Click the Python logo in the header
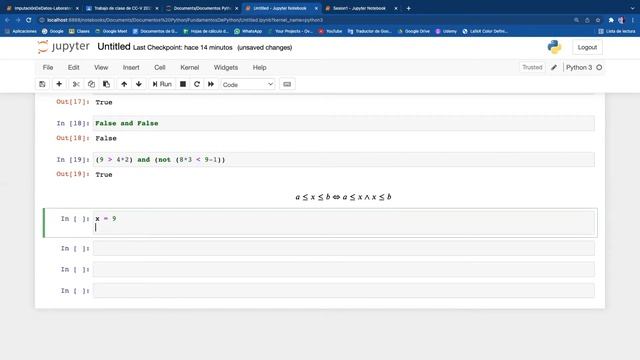 click(x=554, y=47)
